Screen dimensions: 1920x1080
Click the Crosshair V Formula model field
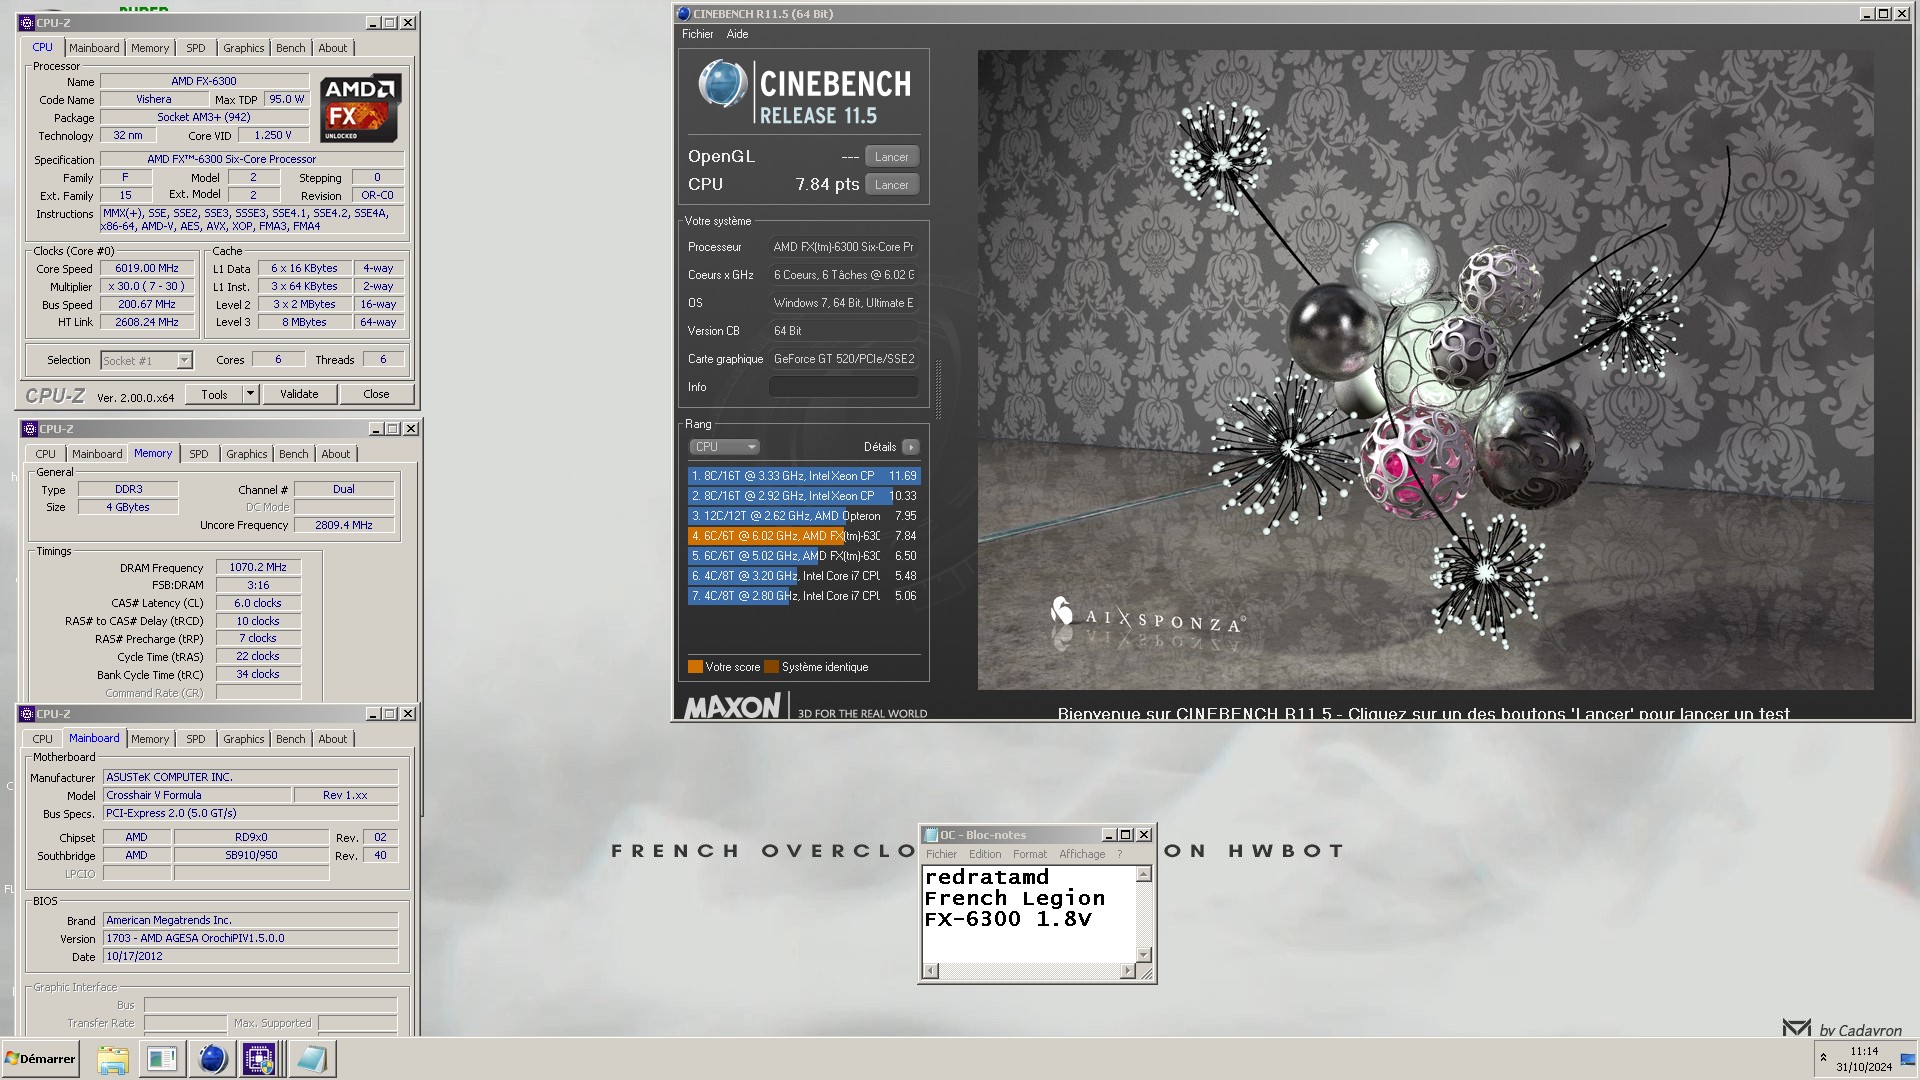click(x=197, y=796)
